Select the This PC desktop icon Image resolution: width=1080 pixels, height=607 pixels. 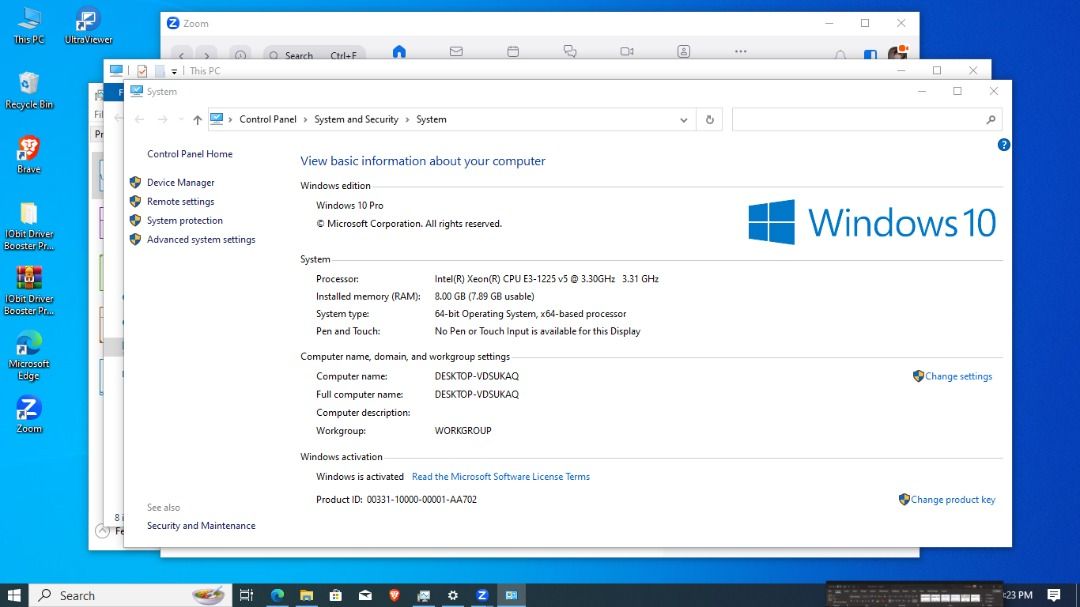click(29, 25)
